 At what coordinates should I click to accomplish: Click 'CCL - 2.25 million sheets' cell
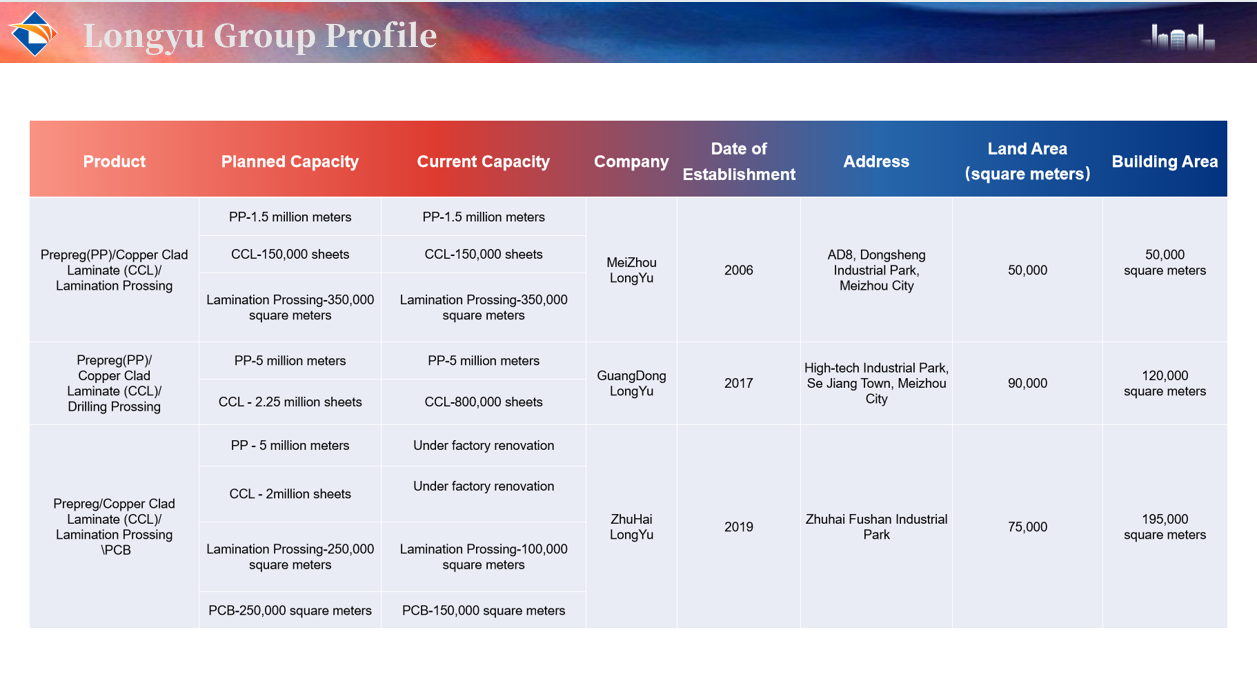click(x=290, y=402)
